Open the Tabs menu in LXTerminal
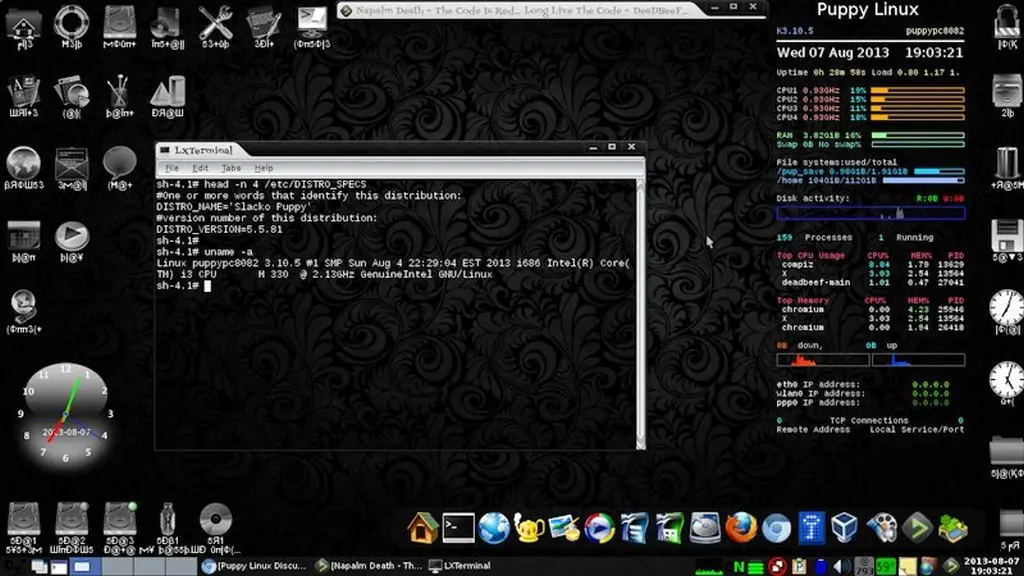Screen dimensions: 1024x576 [x=231, y=168]
